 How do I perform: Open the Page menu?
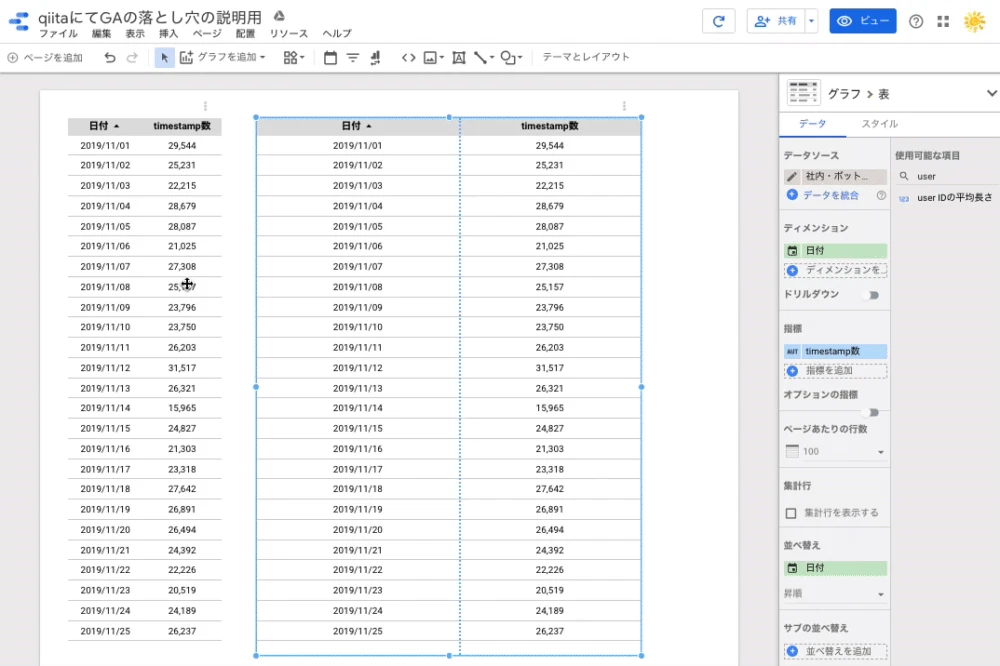coord(207,33)
